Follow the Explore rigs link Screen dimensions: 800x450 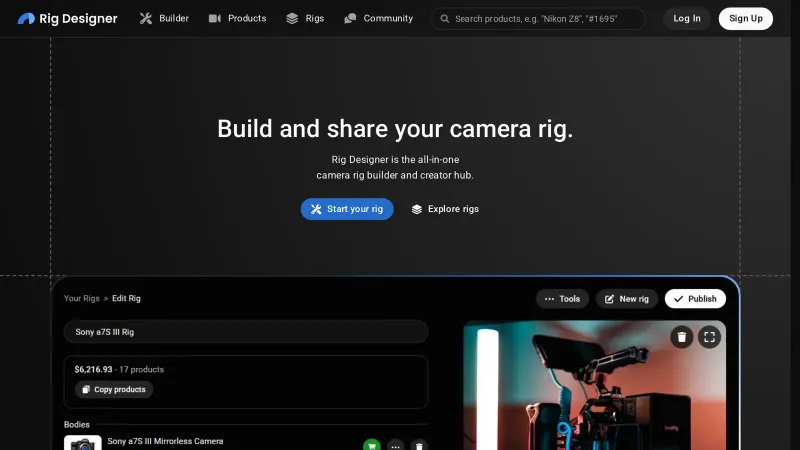[445, 209]
